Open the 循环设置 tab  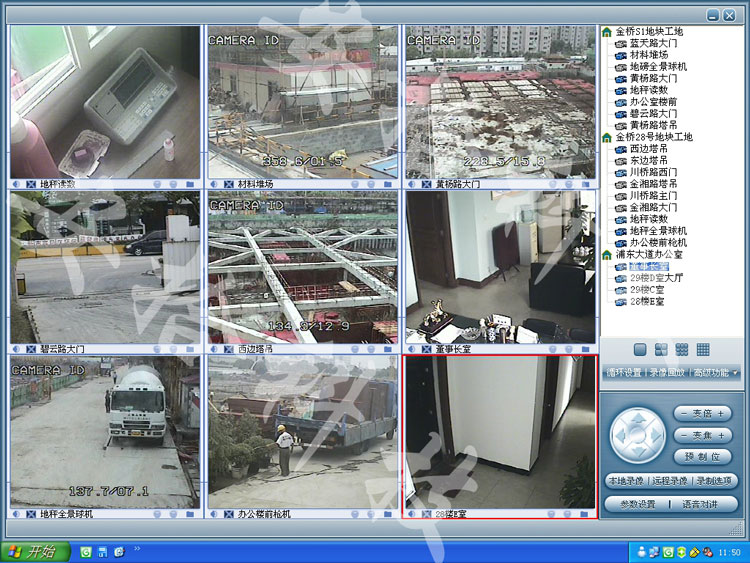623,373
